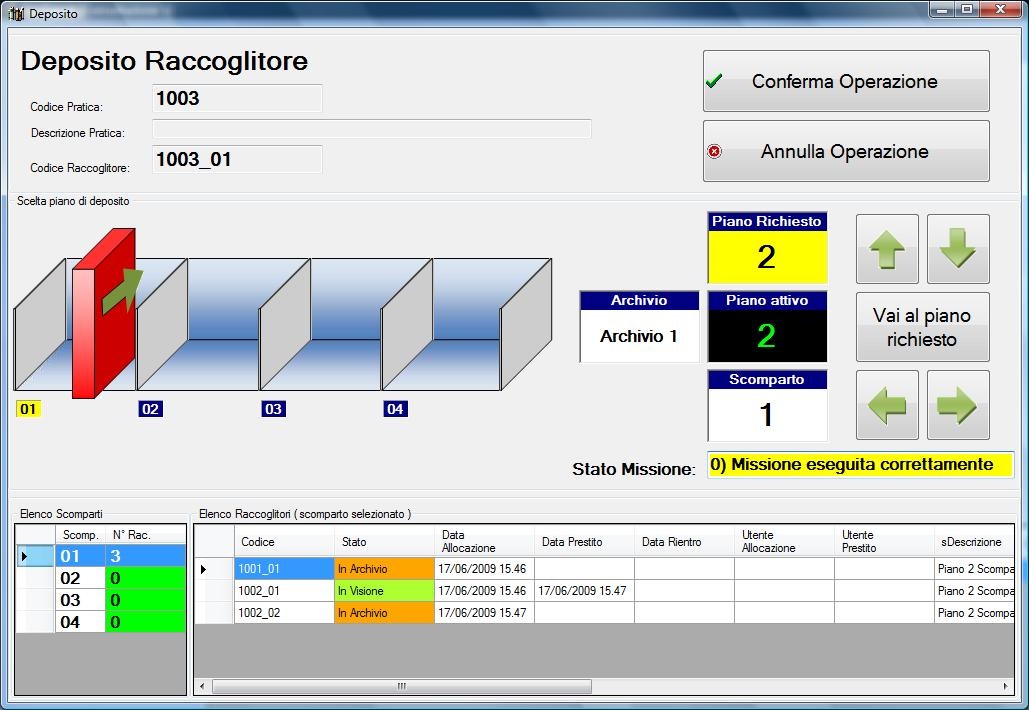Click the Codice Pratica field 1003
Image resolution: width=1029 pixels, height=710 pixels.
237,98
